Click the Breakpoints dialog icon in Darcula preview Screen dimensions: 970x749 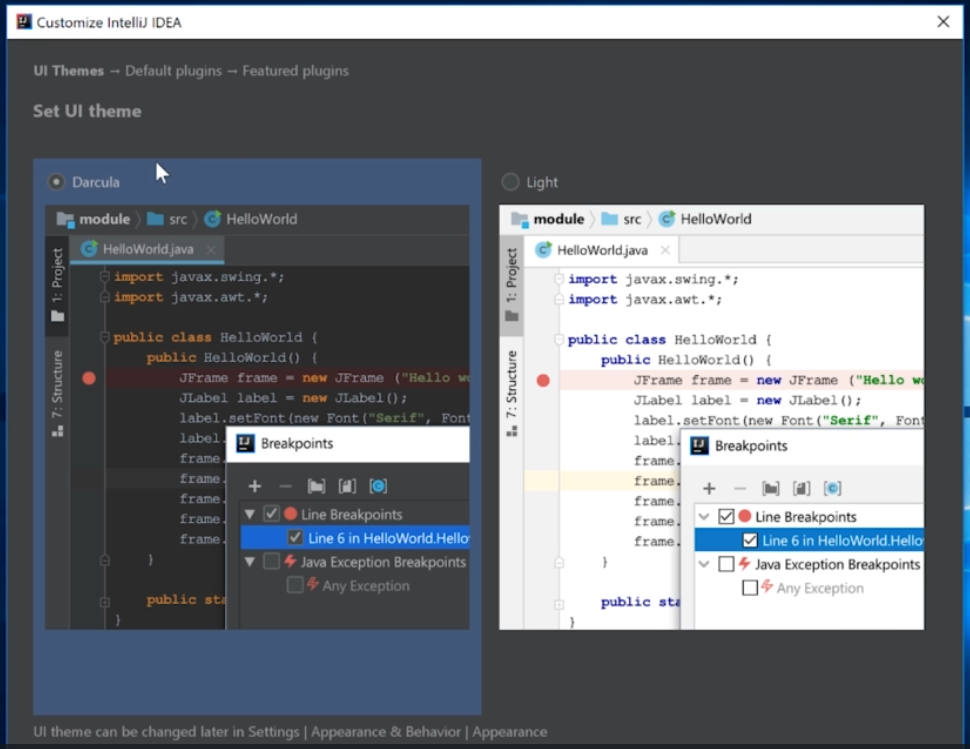coord(246,443)
